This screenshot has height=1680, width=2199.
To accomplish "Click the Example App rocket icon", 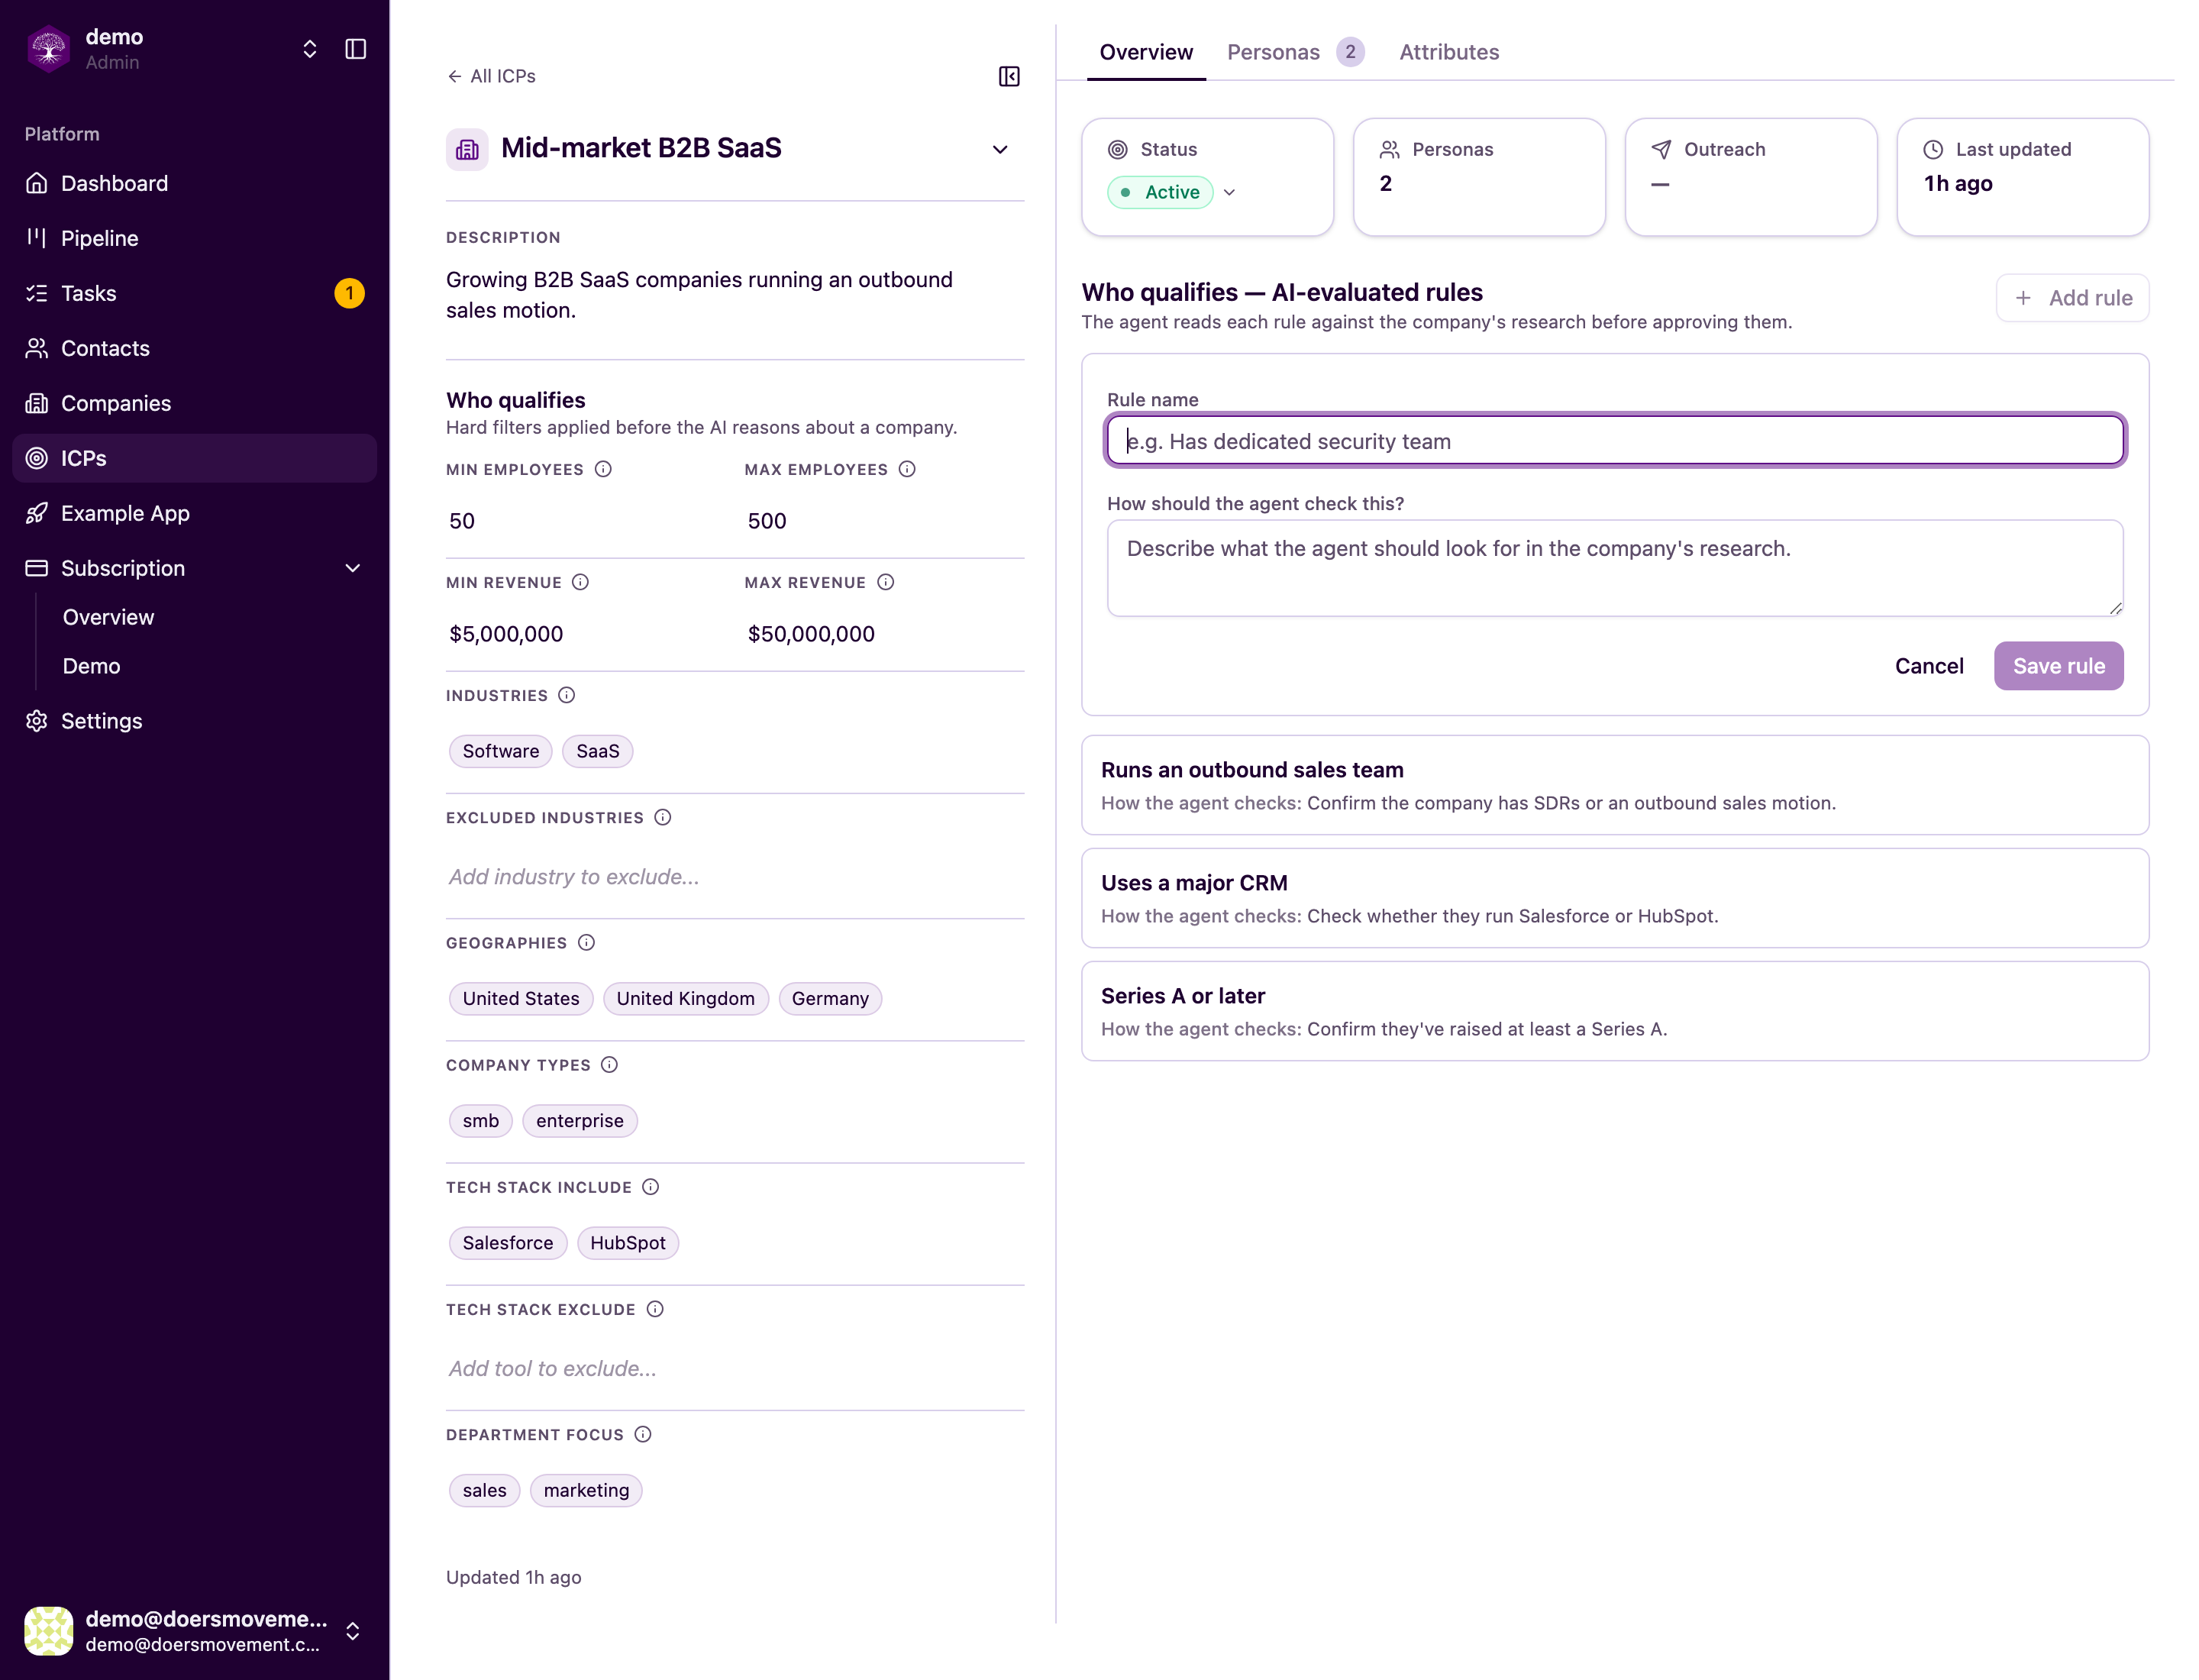I will 37,513.
